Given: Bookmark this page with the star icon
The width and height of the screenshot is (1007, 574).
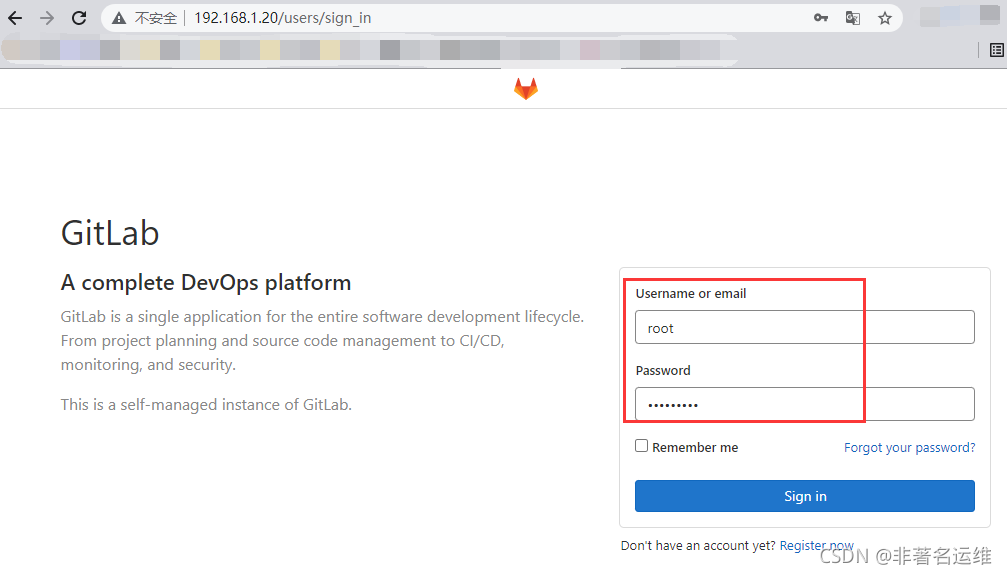Looking at the screenshot, I should click(885, 18).
